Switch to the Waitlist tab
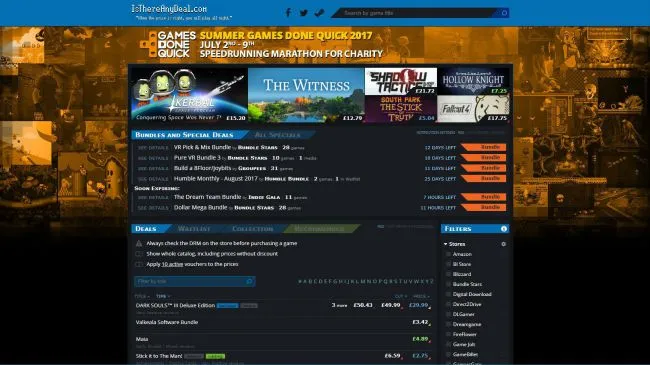 (x=194, y=229)
